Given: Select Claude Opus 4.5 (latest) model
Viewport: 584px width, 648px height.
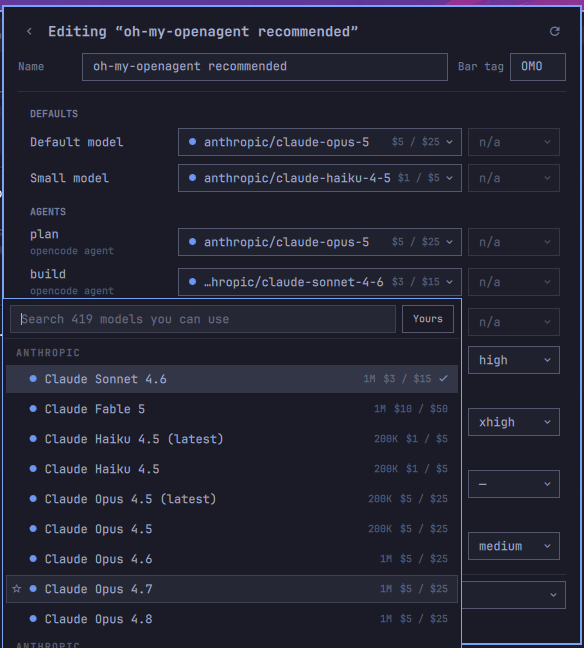Looking at the screenshot, I should click(232, 499).
